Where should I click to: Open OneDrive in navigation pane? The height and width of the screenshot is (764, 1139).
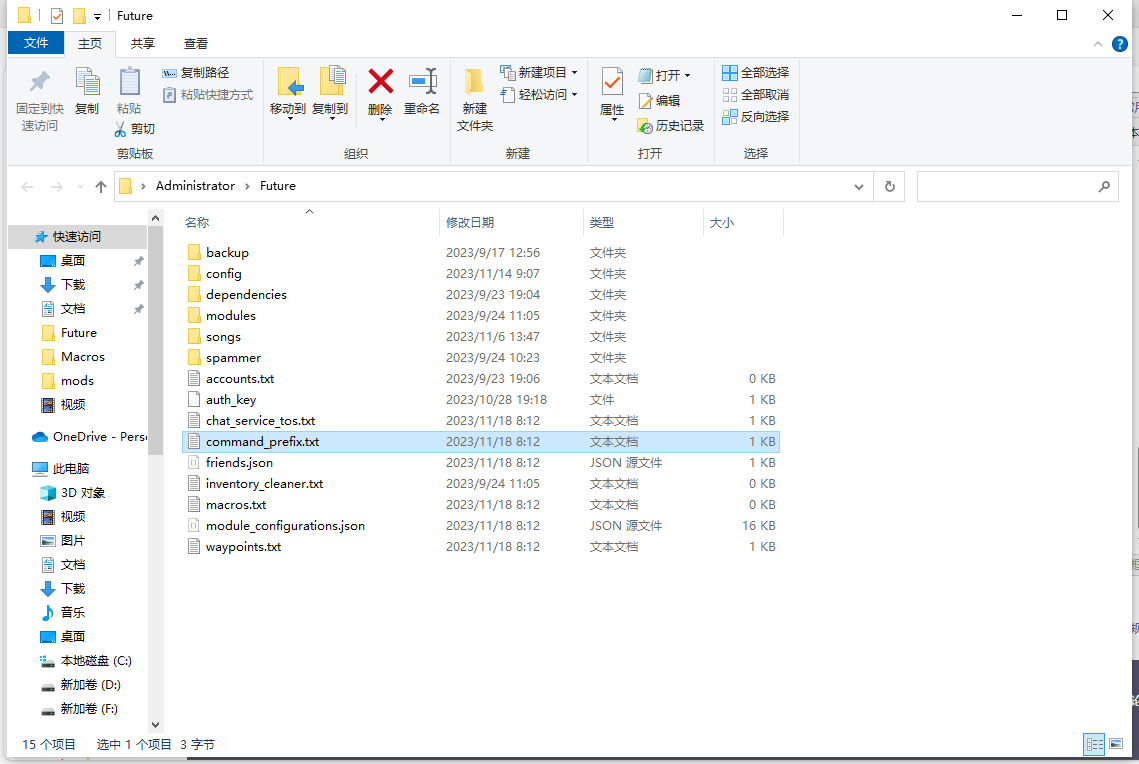click(x=89, y=436)
